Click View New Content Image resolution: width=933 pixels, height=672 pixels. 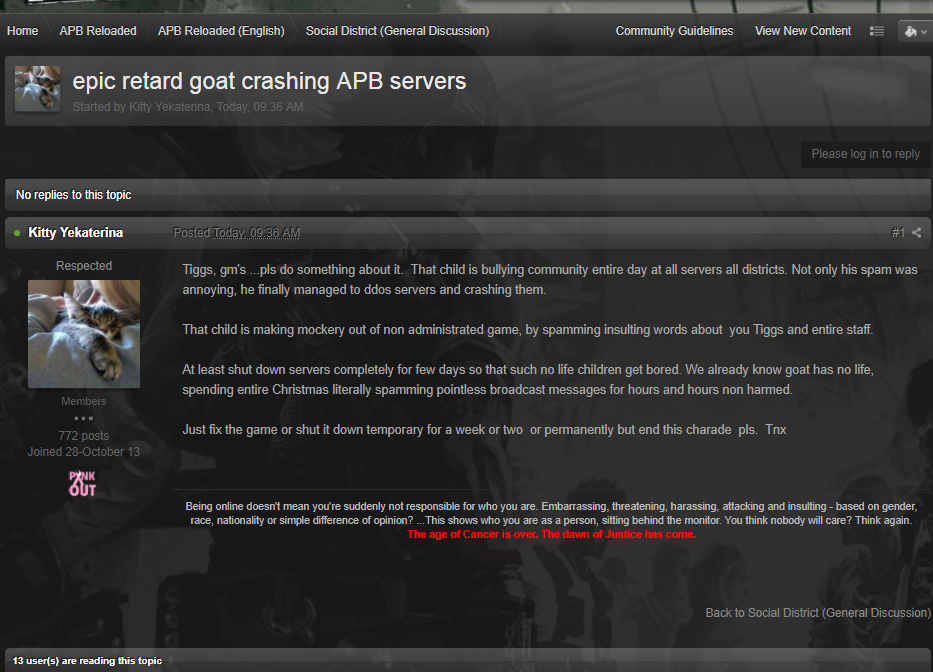pyautogui.click(x=803, y=31)
